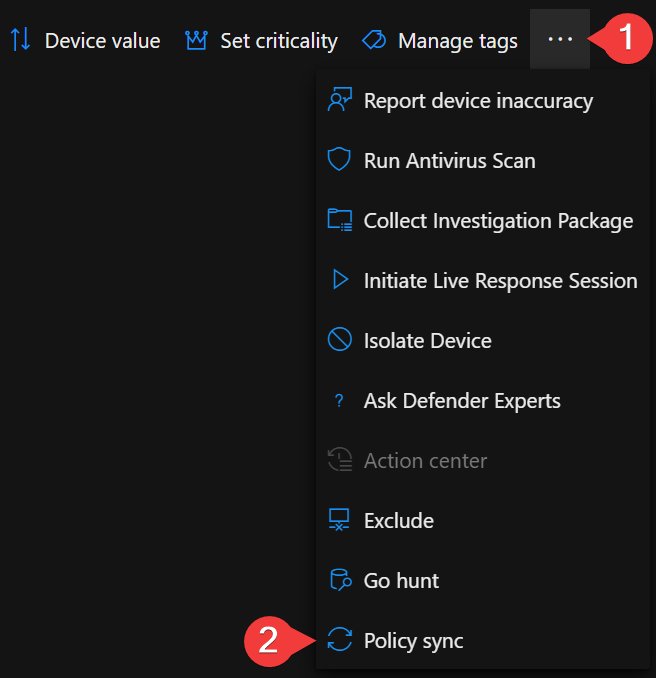Choose Policy sync menu text
This screenshot has width=656, height=678.
[413, 641]
